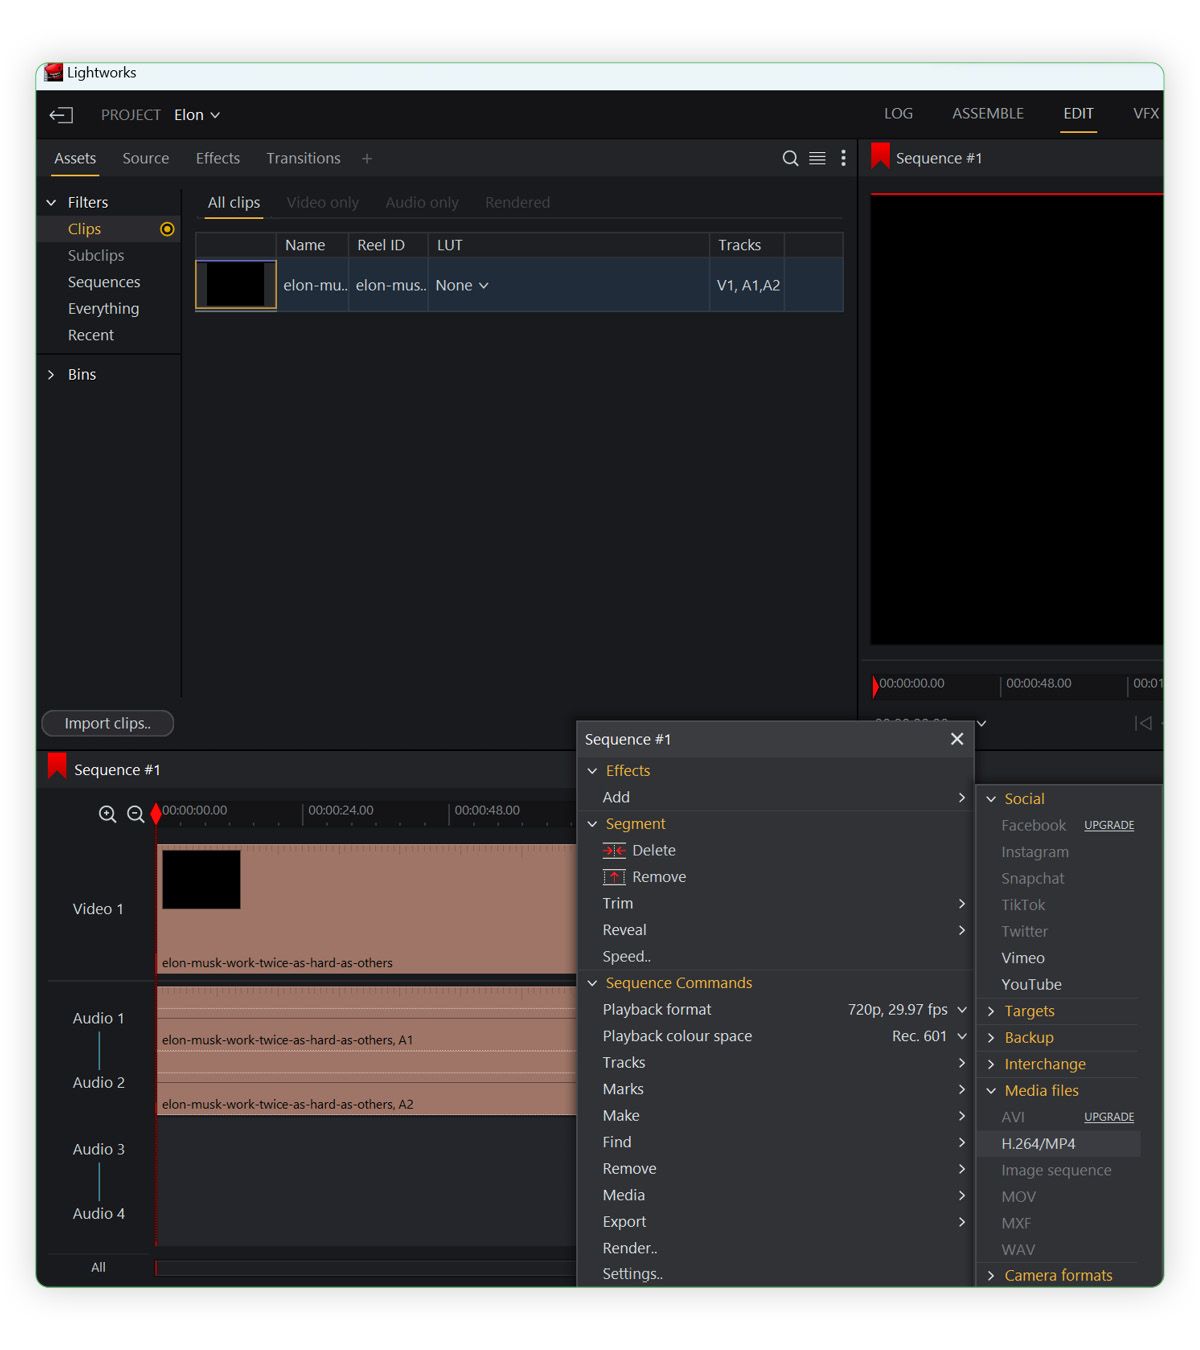Click the exit project back arrow icon
The image size is (1200, 1350).
(61, 115)
